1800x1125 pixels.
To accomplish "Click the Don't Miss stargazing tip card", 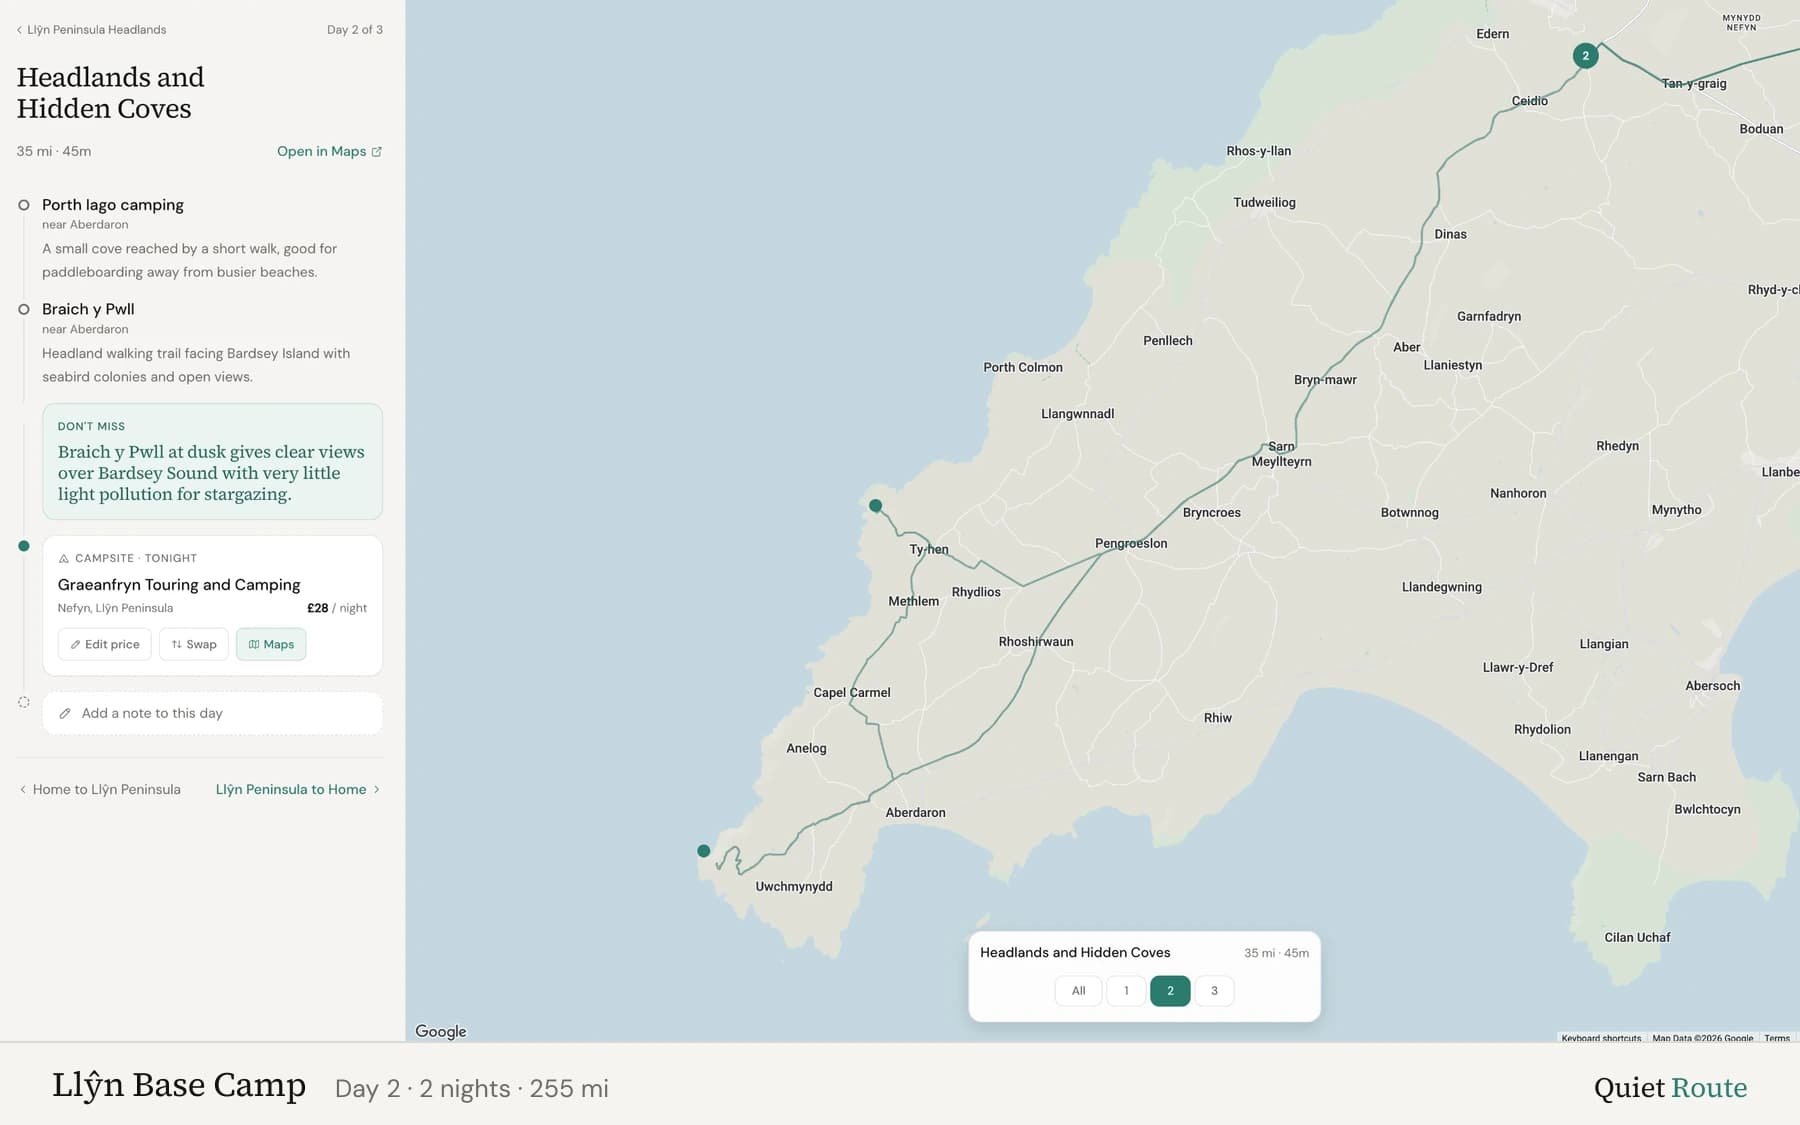I will (212, 462).
